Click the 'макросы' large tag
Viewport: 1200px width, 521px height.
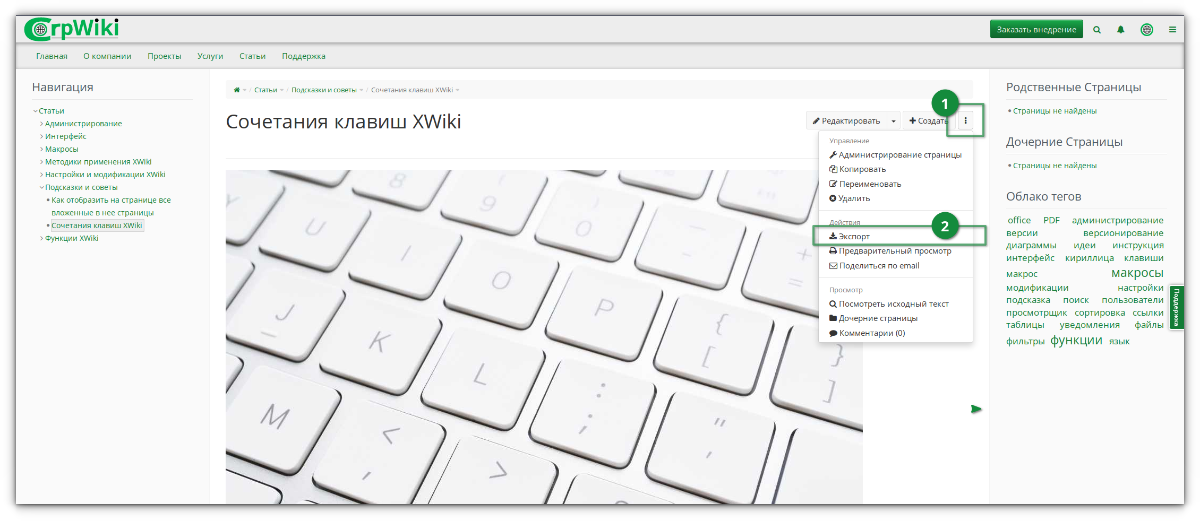click(x=1137, y=273)
